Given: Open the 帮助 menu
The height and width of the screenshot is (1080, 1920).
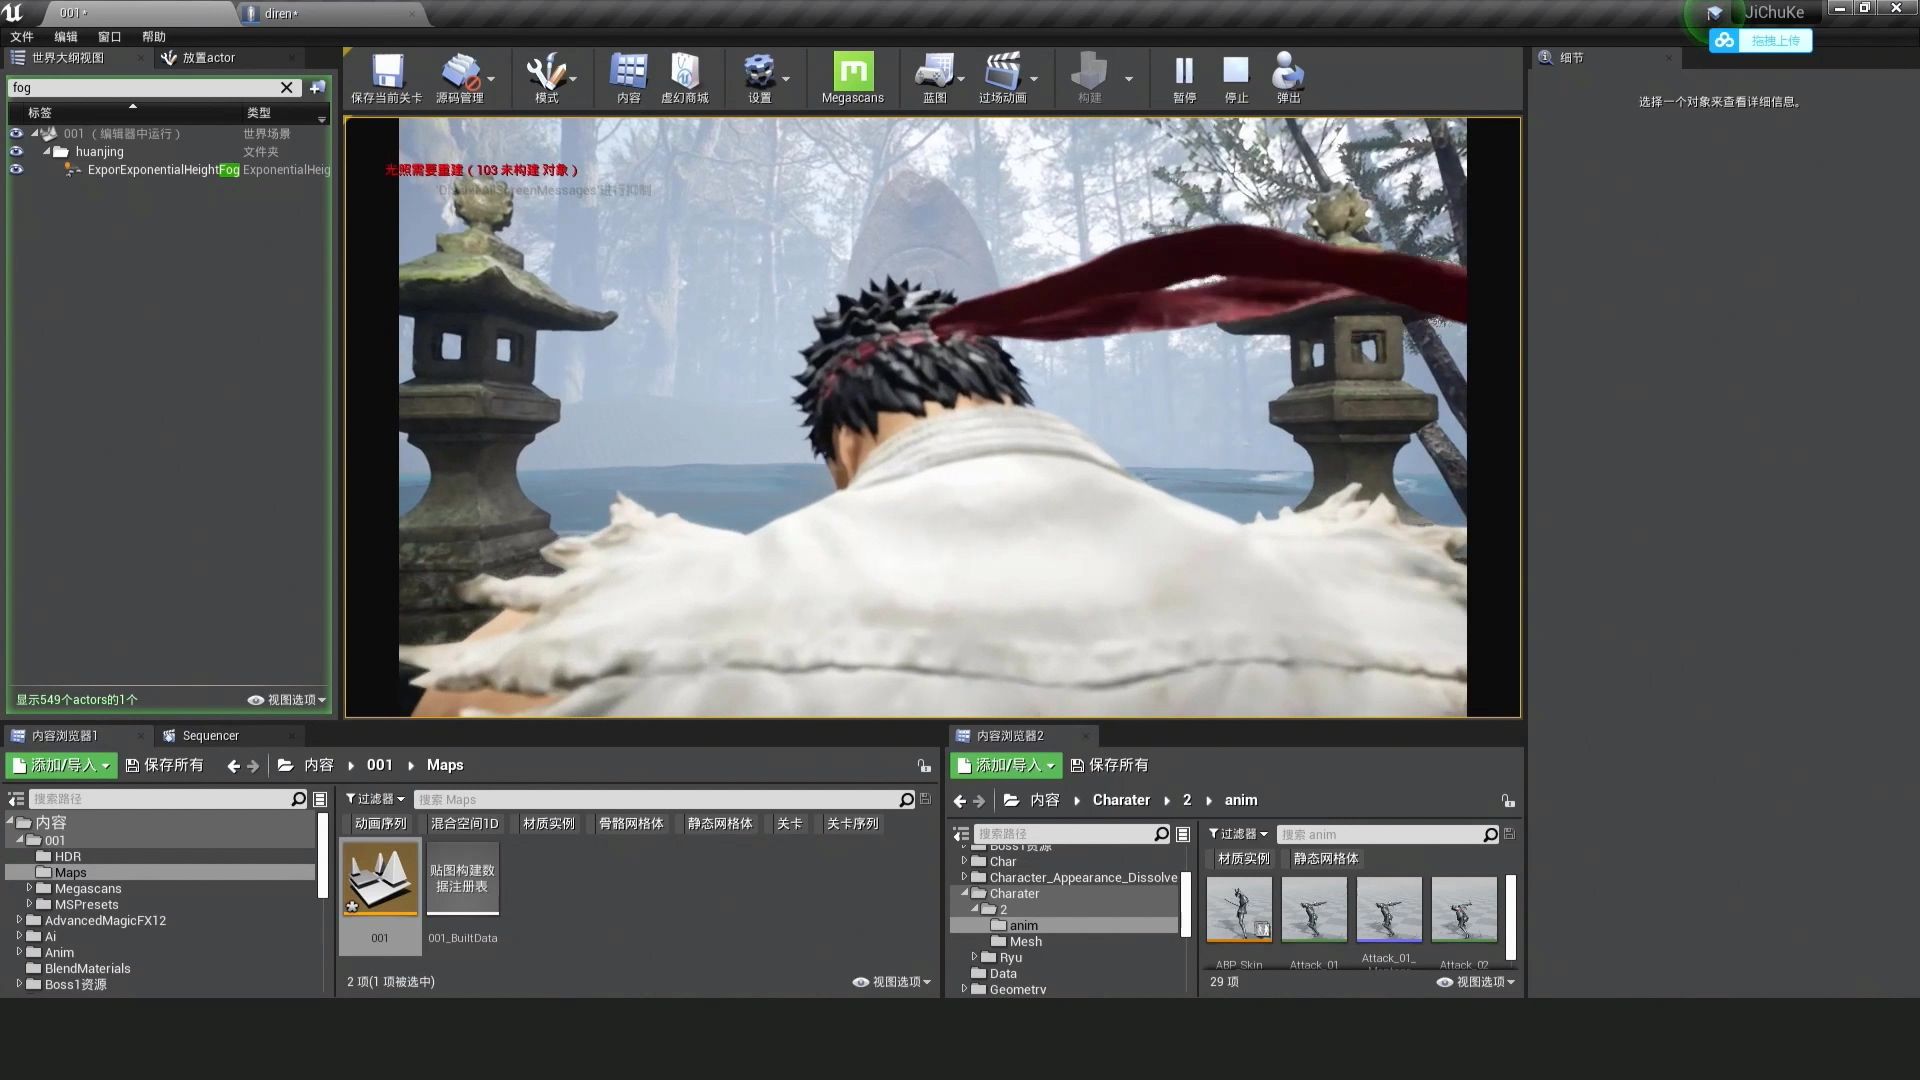Looking at the screenshot, I should pos(154,37).
